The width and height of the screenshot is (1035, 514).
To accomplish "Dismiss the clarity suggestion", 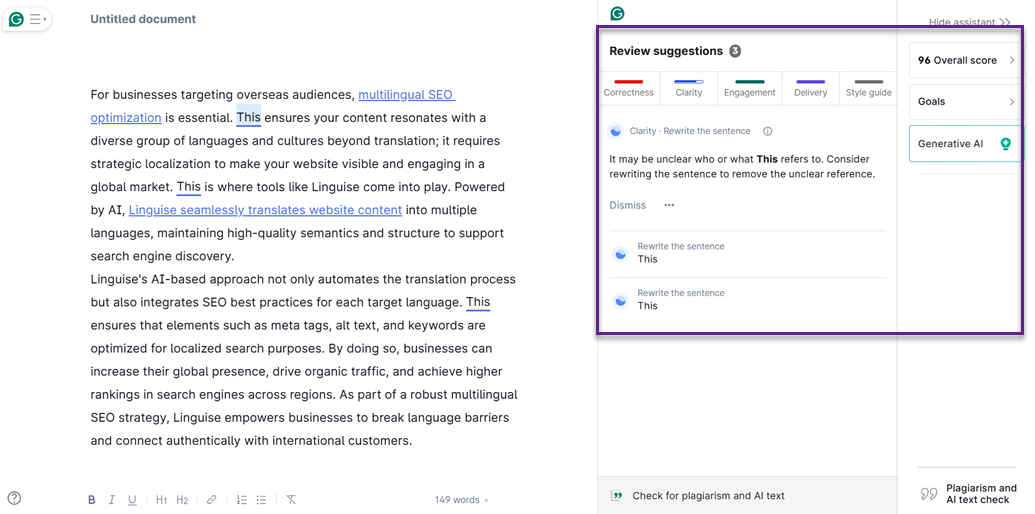I will [x=628, y=205].
